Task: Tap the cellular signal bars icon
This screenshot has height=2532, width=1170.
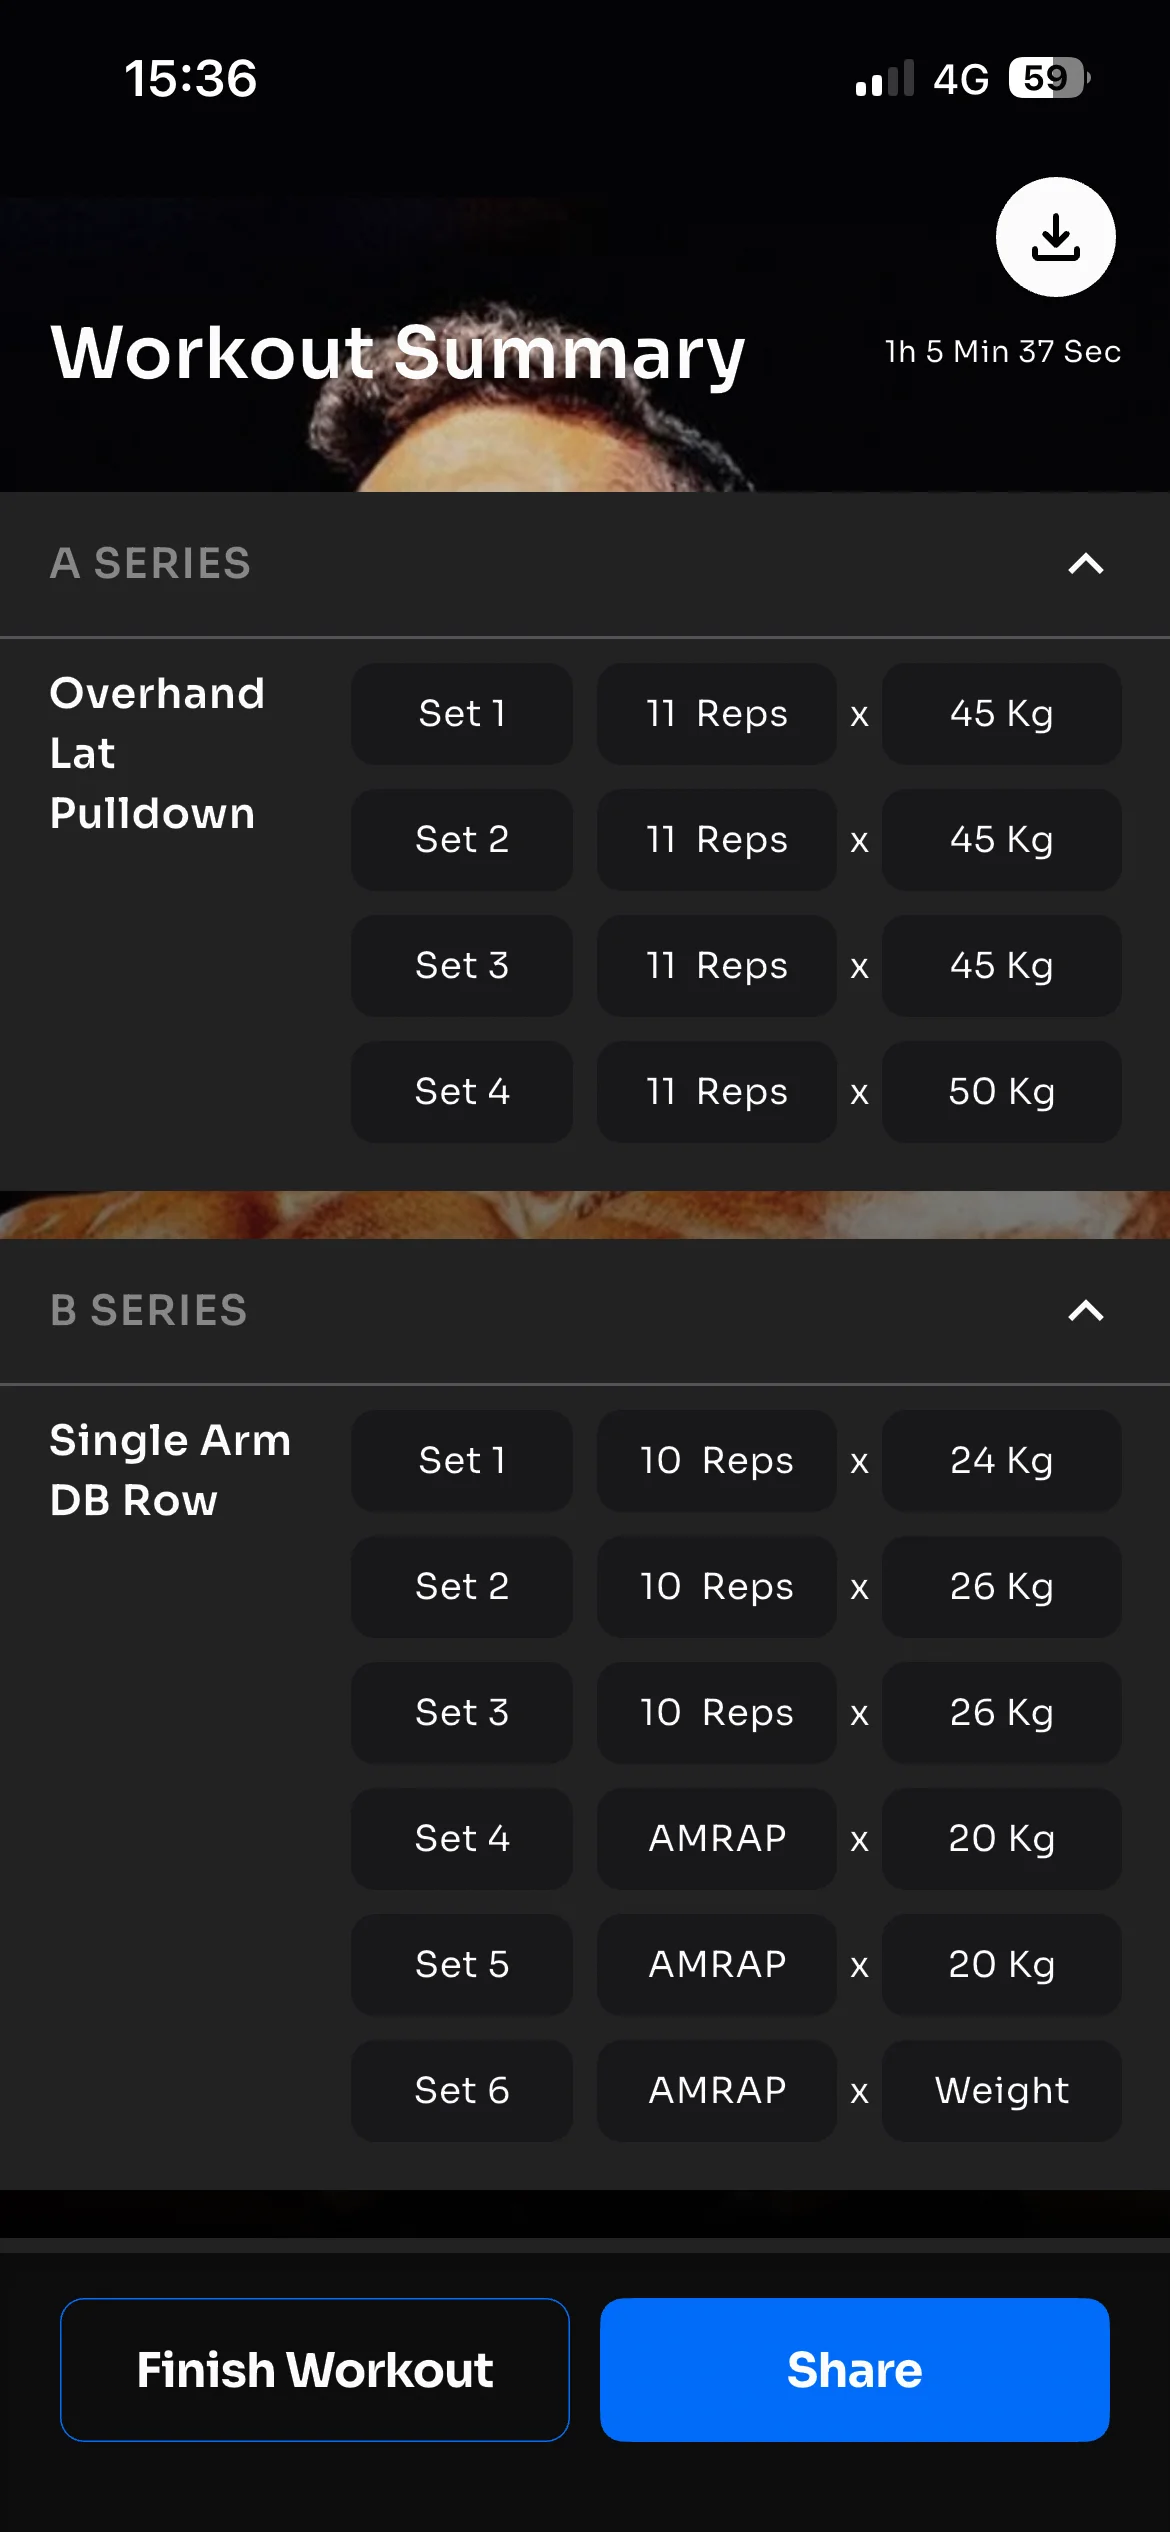Action: click(x=884, y=79)
